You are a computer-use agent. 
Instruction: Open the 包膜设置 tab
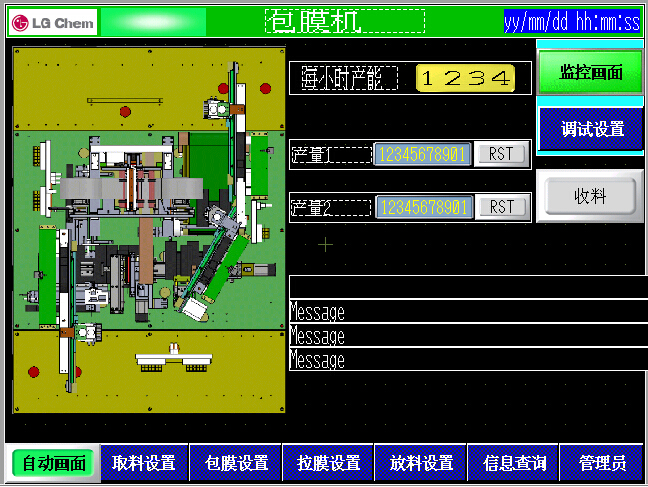tap(236, 463)
